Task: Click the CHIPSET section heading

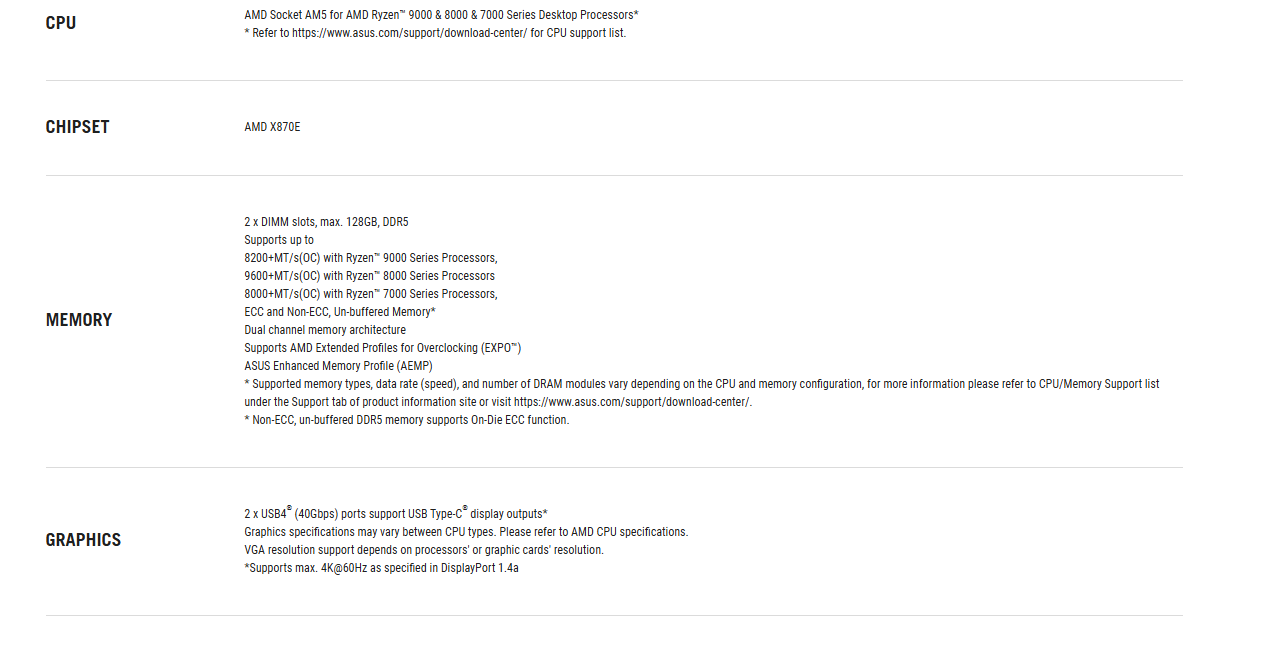Action: point(77,127)
